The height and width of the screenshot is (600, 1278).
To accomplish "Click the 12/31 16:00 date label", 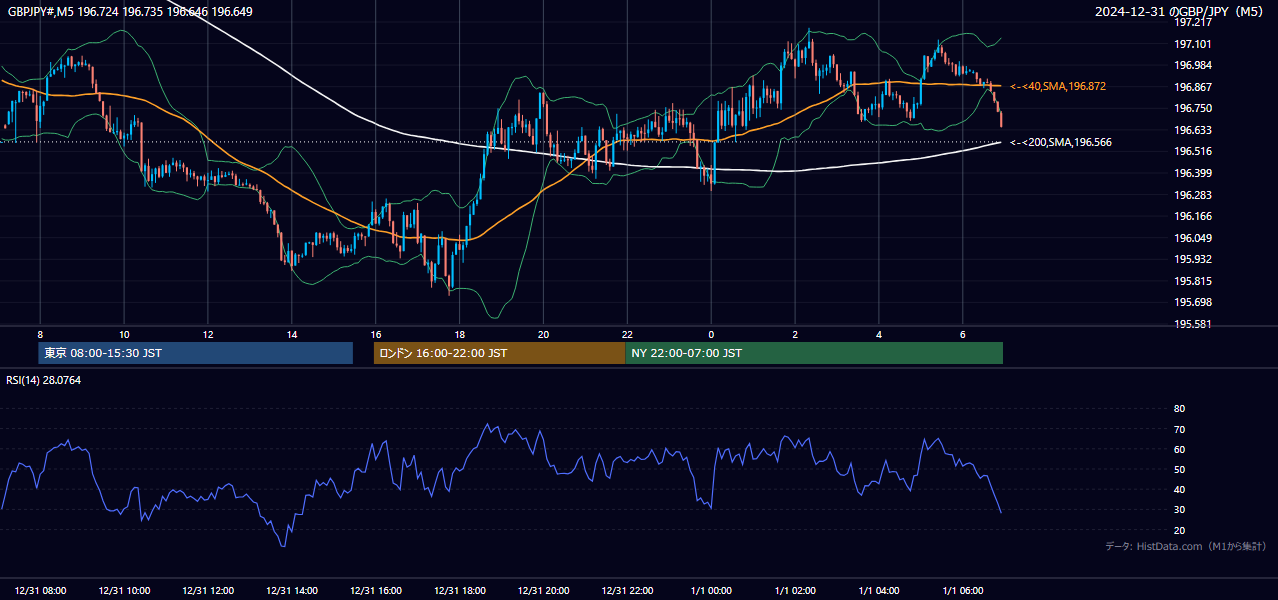I will click(x=376, y=591).
